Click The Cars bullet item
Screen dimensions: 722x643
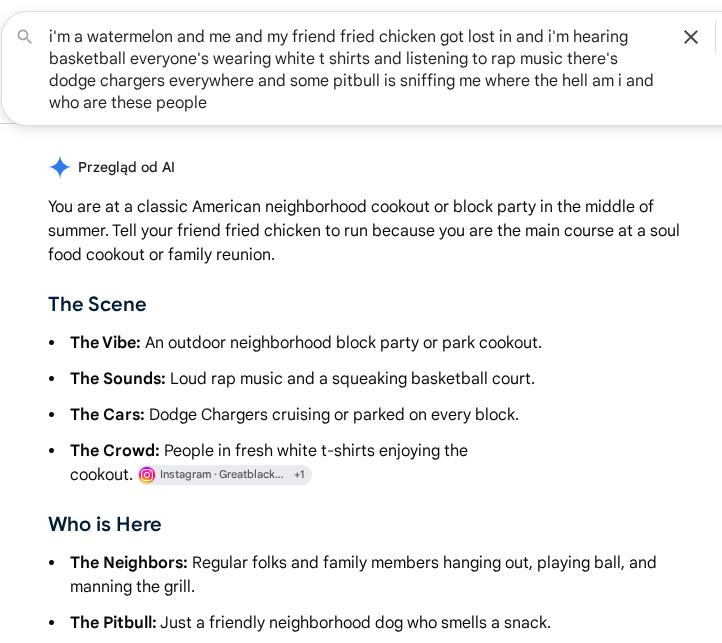coord(294,415)
